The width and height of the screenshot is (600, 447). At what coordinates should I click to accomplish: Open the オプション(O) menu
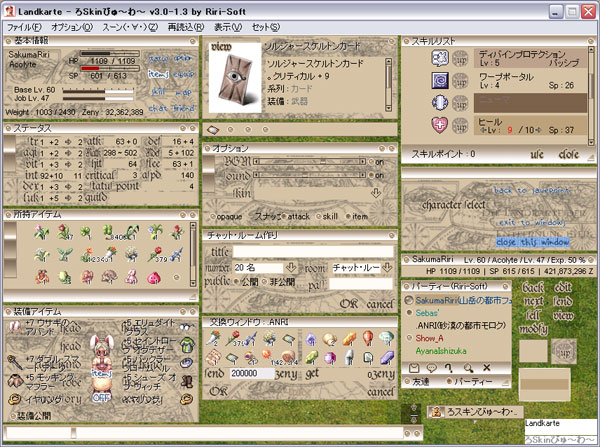click(x=72, y=27)
